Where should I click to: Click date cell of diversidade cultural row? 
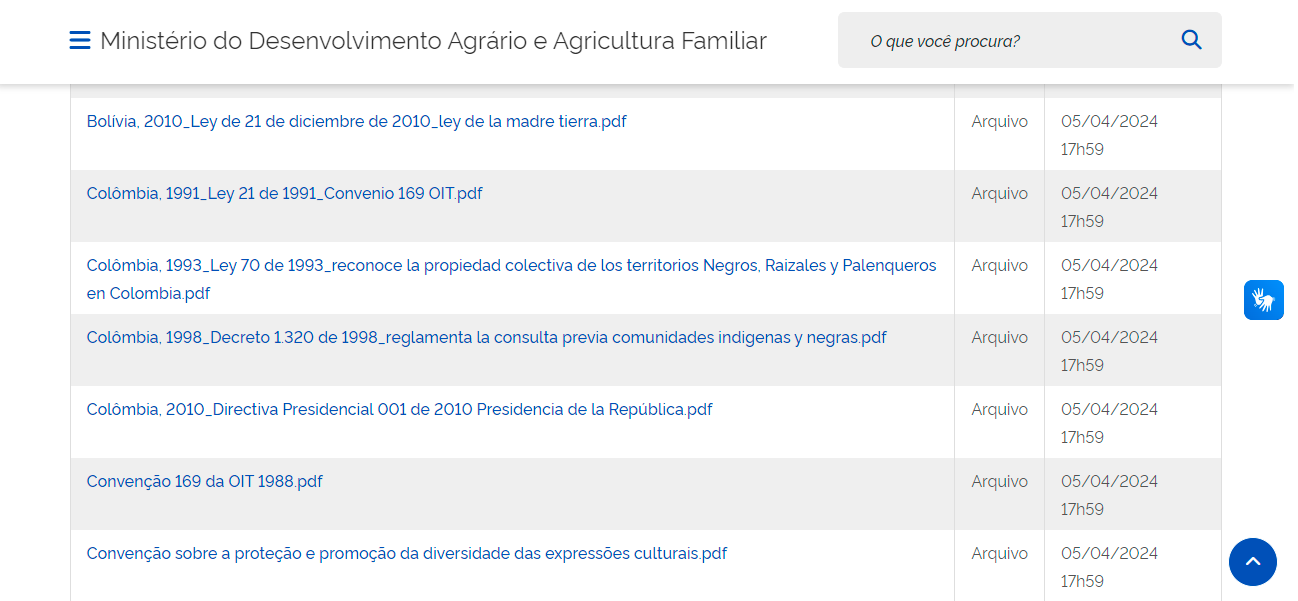pos(1109,567)
